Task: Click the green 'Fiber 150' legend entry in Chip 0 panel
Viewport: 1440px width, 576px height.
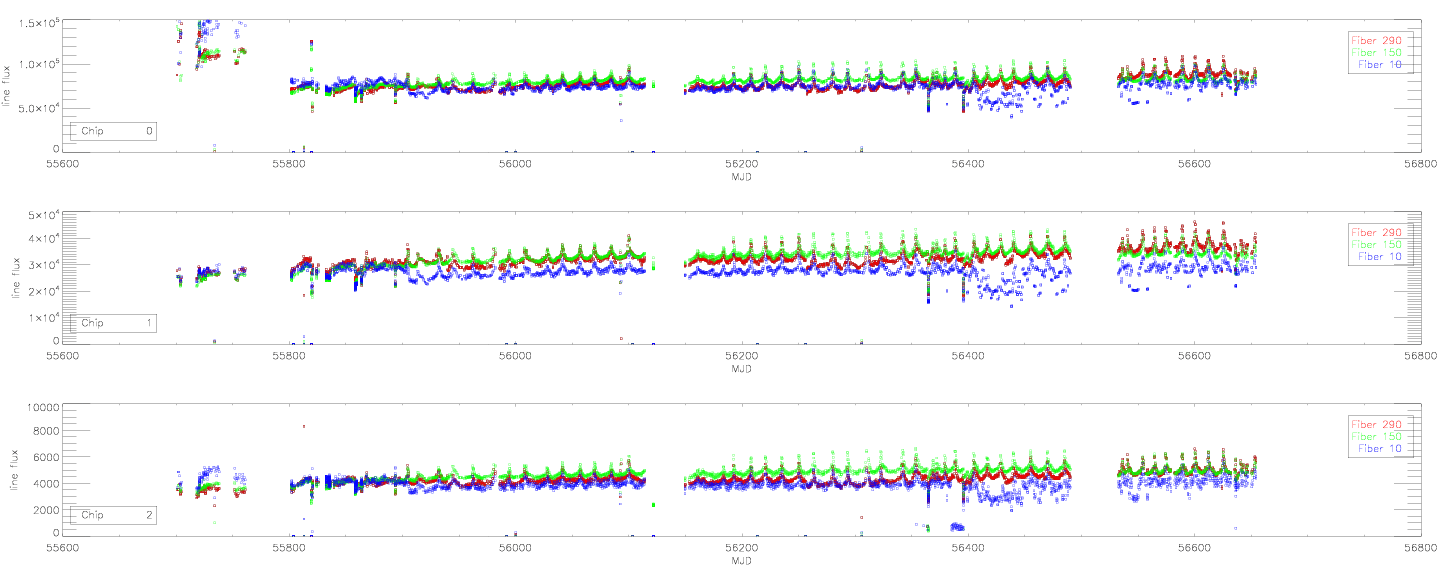Action: (1375, 51)
